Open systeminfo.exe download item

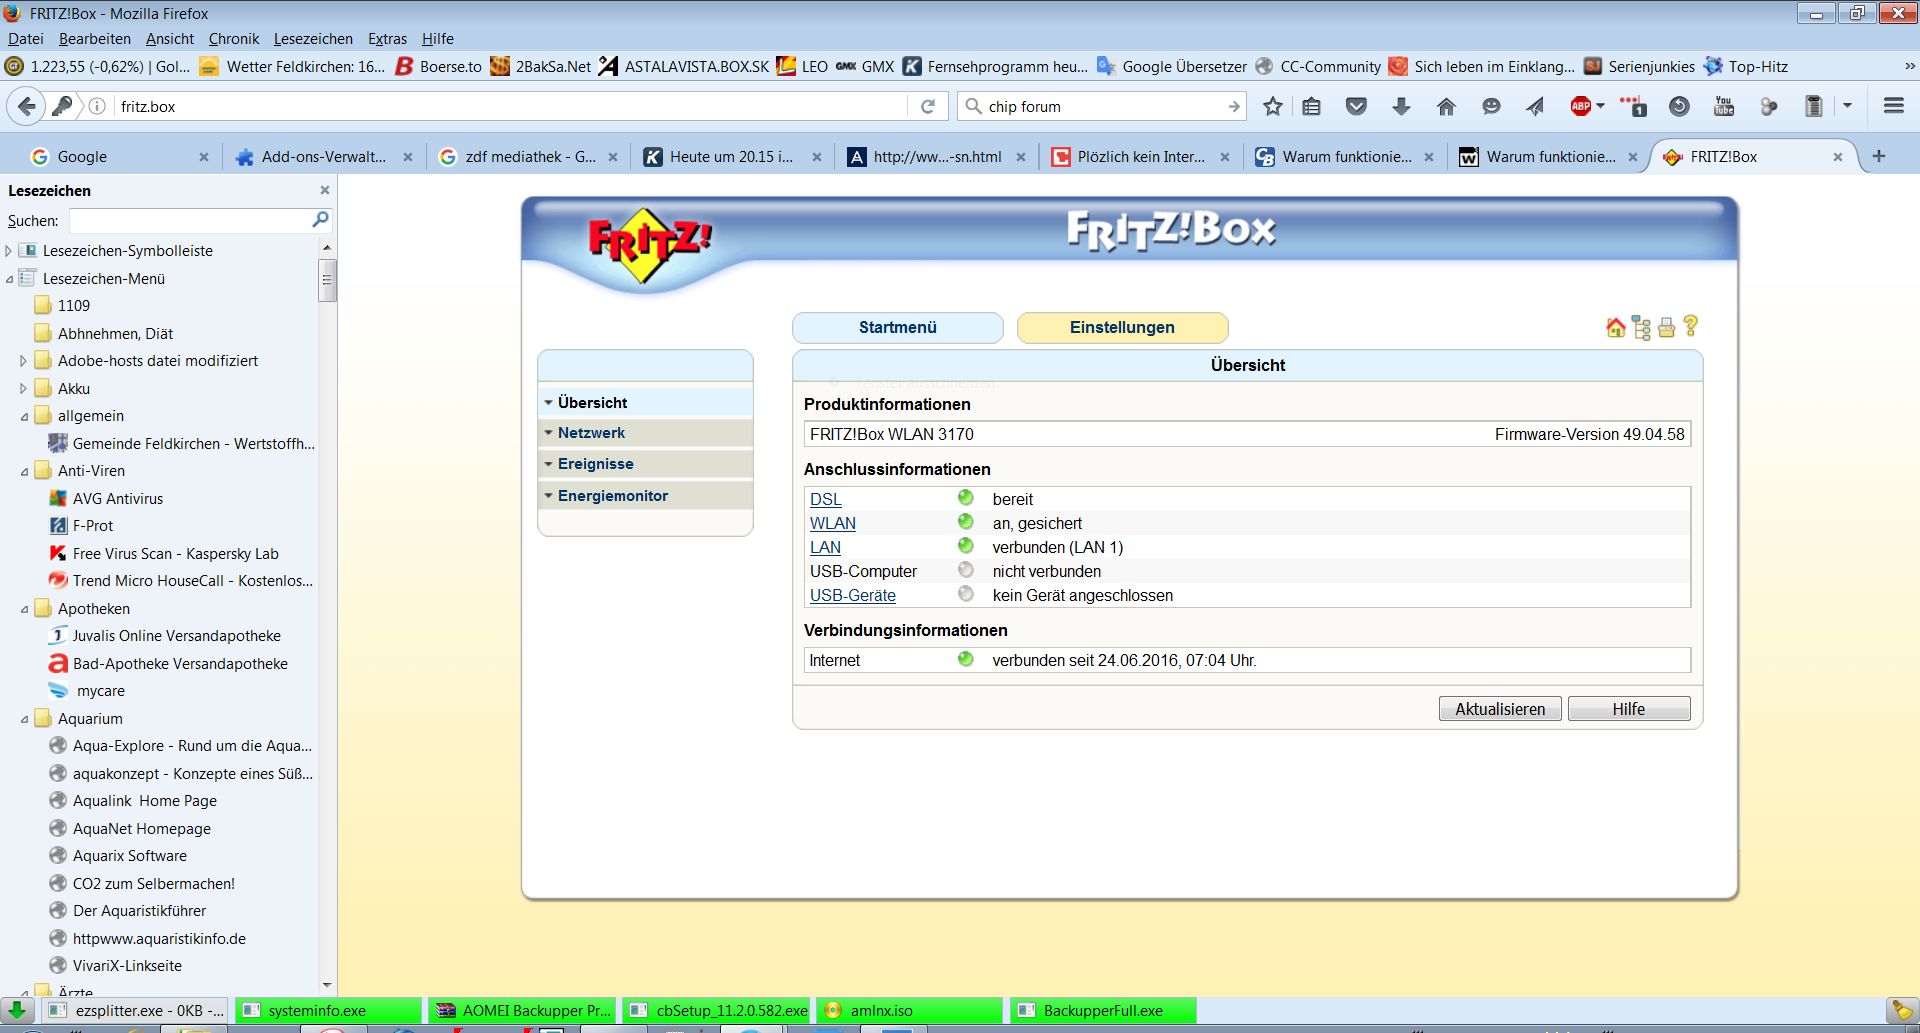328,1011
